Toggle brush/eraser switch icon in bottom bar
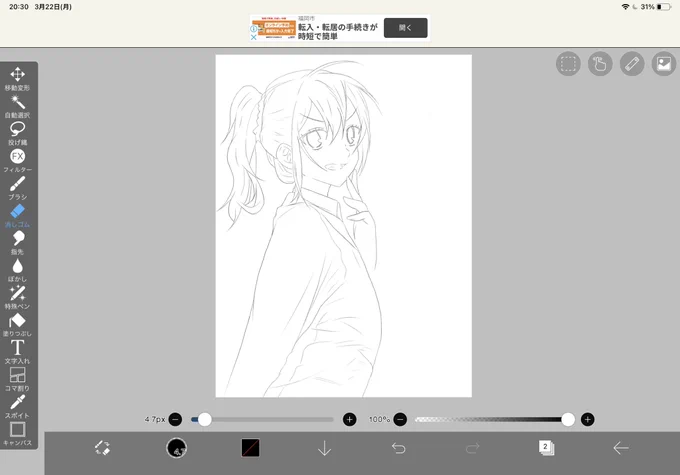Viewport: 680px width, 475px height. coord(102,448)
